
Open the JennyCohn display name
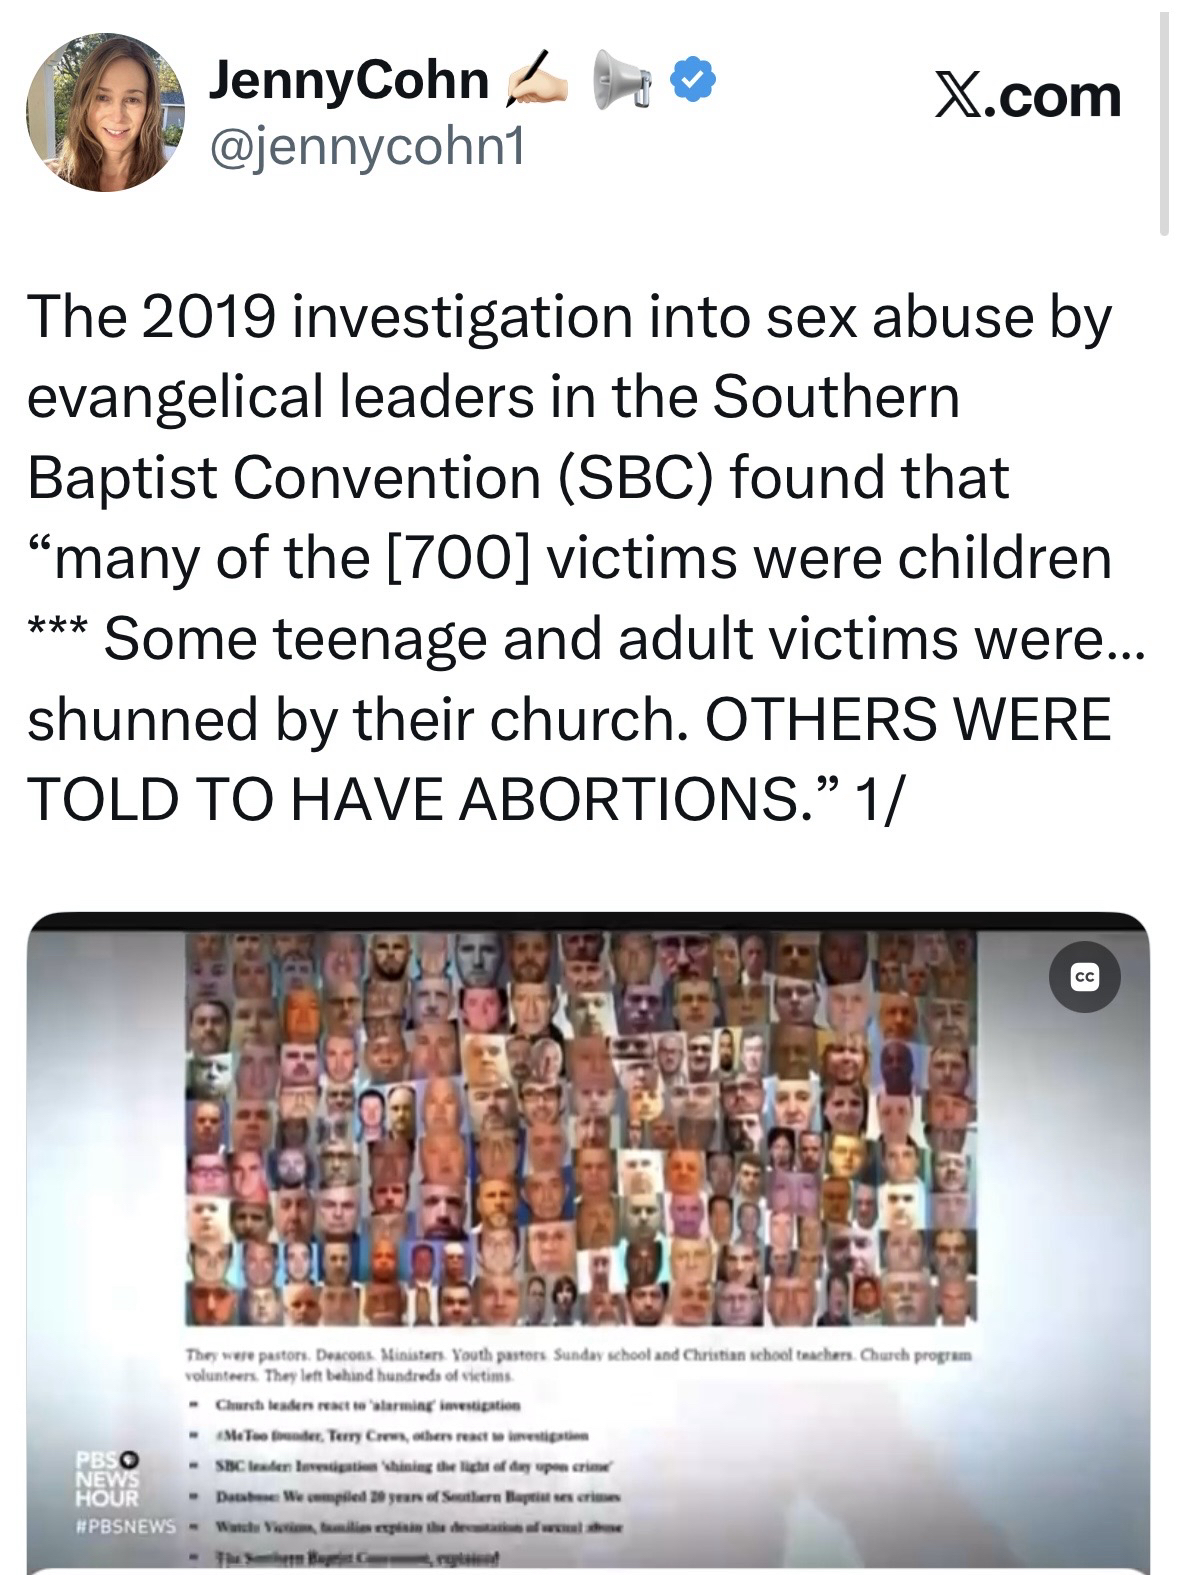(348, 81)
